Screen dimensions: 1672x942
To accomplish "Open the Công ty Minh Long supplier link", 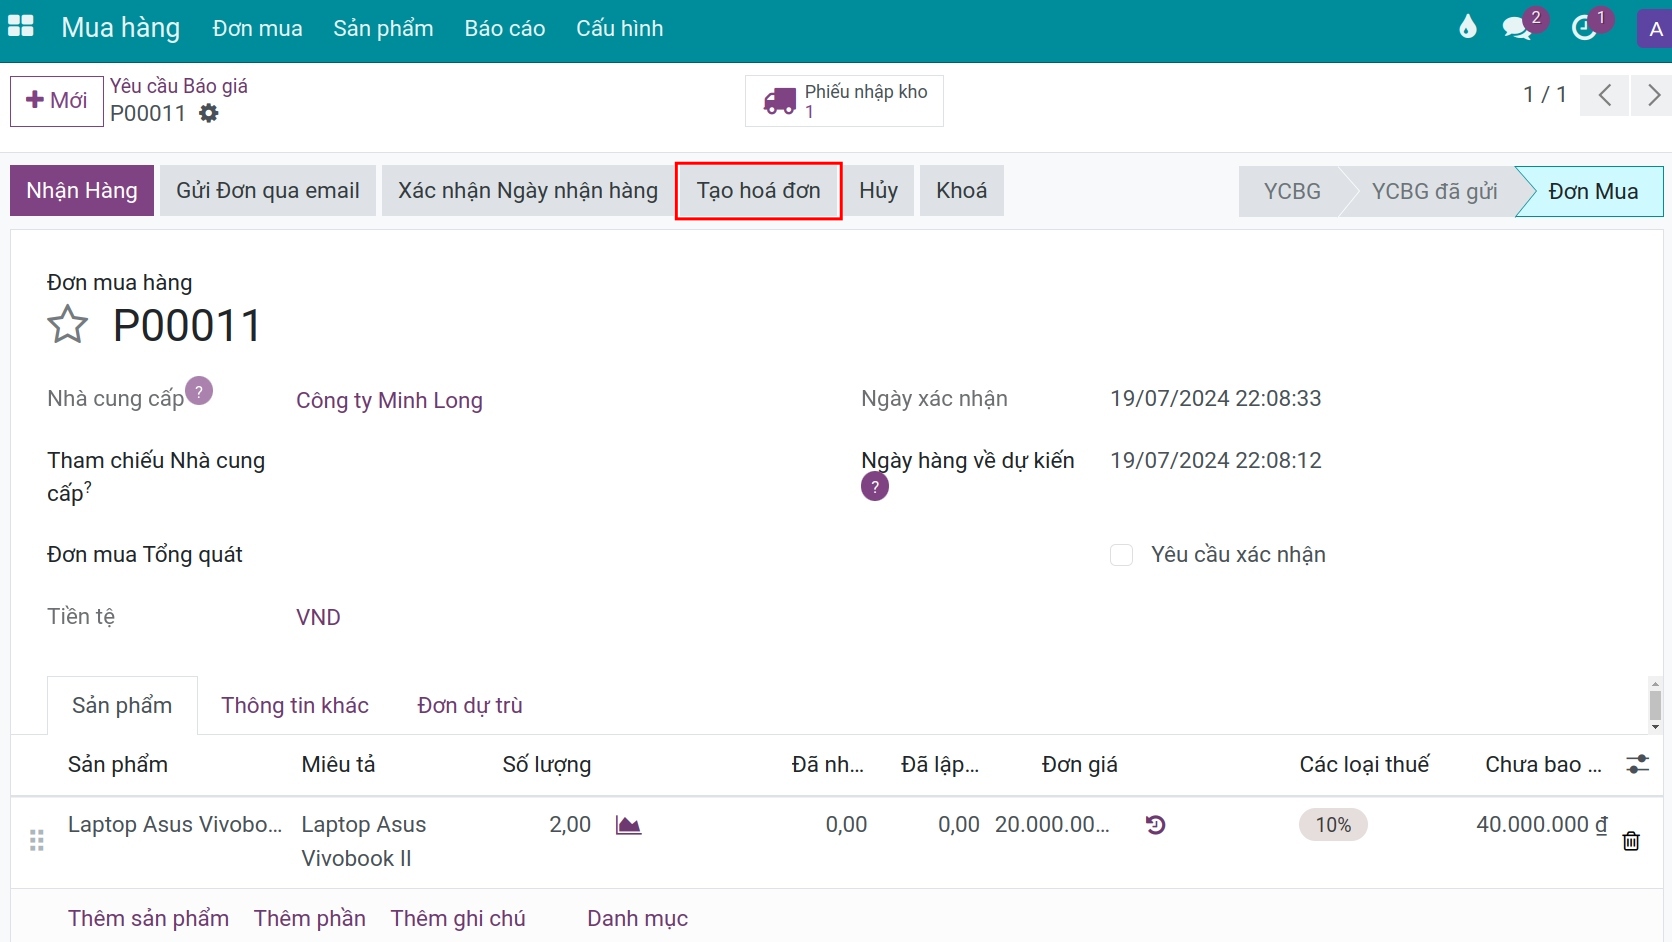I will pos(389,400).
